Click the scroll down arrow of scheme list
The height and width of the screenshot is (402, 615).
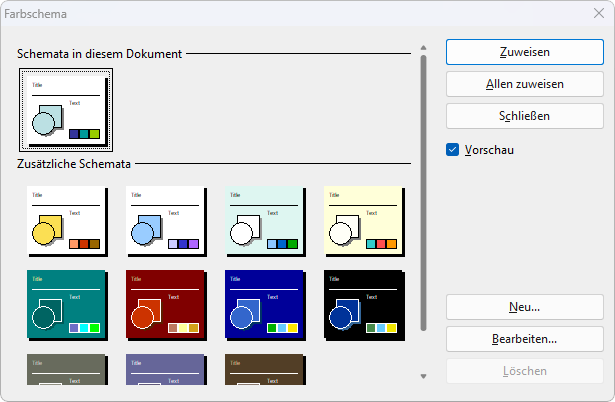pos(423,377)
